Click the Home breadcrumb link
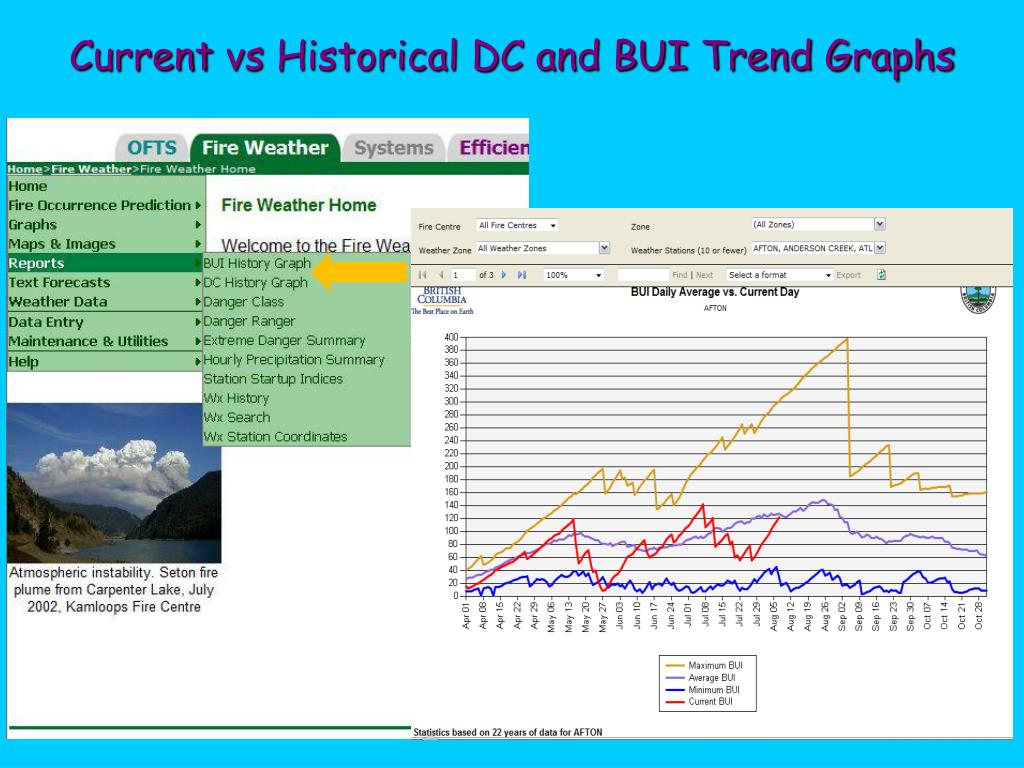The width and height of the screenshot is (1024, 768). pyautogui.click(x=25, y=169)
